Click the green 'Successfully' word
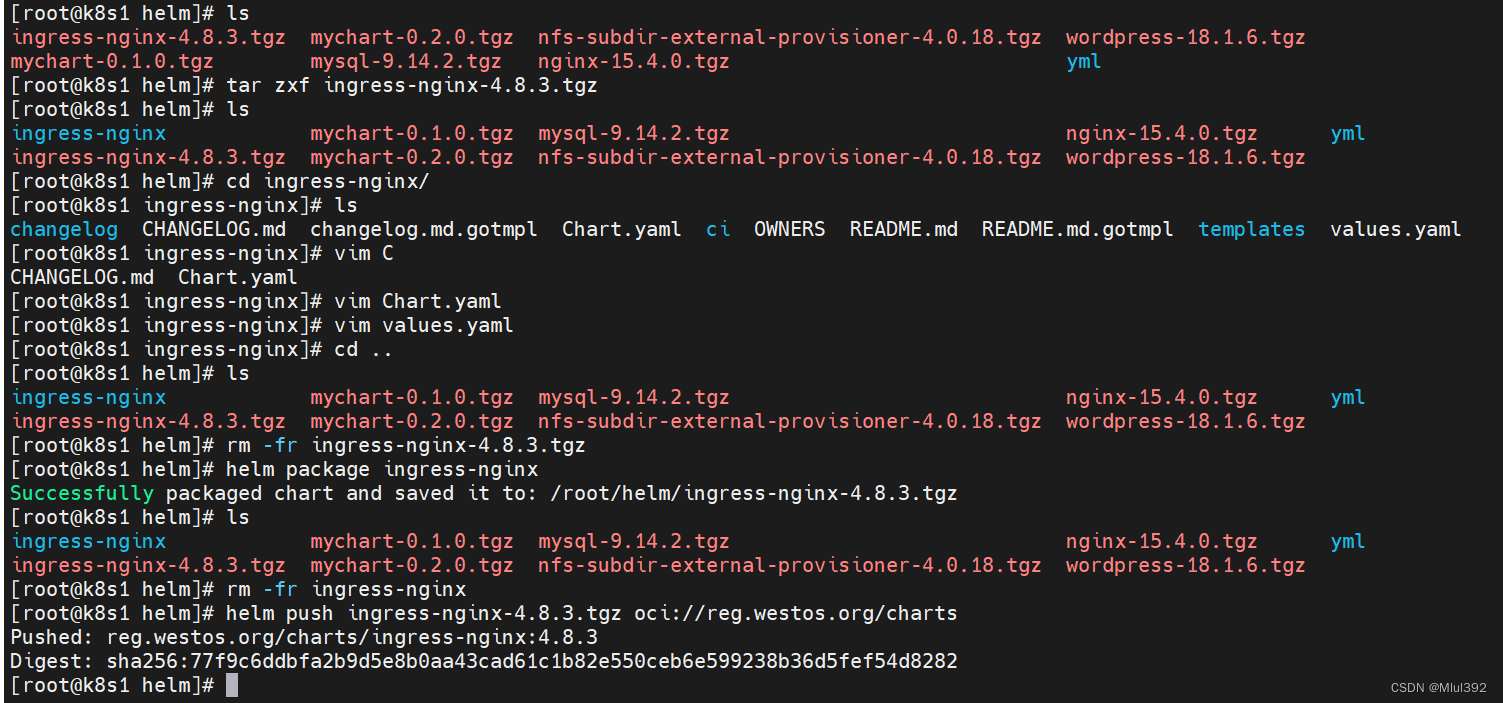Viewport: 1503px width, 703px height. (x=82, y=493)
